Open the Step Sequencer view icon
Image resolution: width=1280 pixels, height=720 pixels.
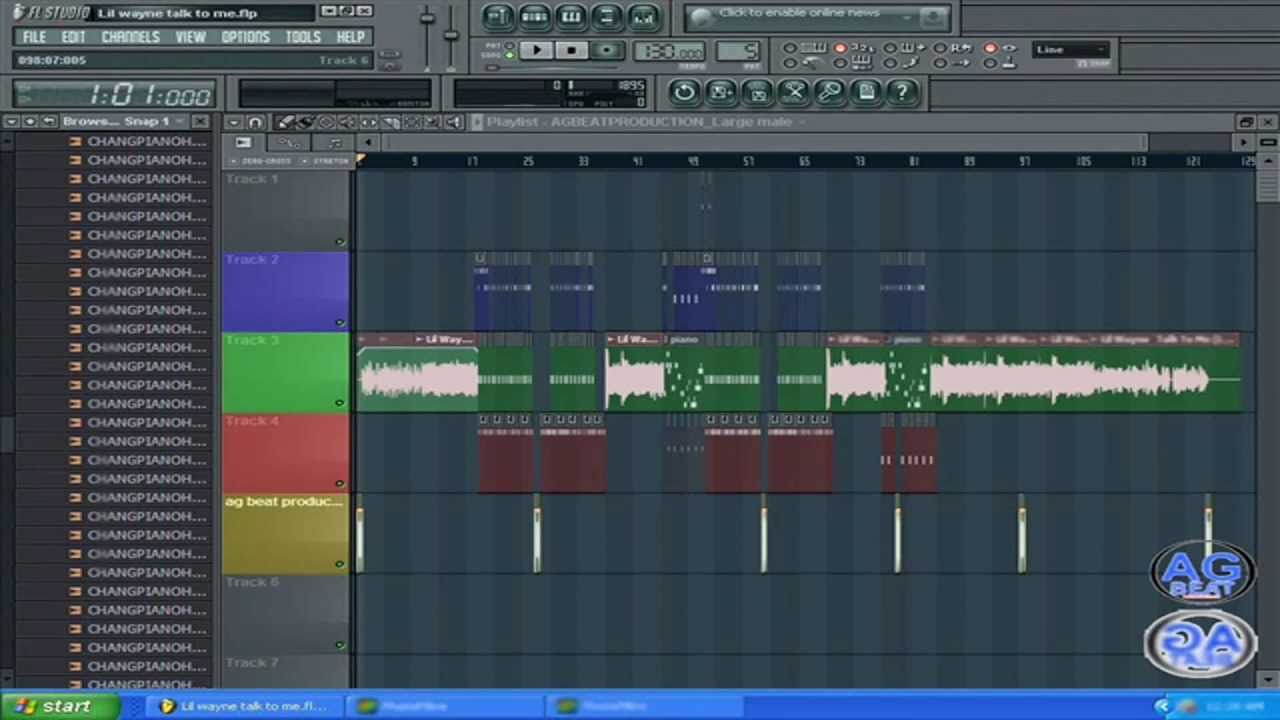coord(534,16)
